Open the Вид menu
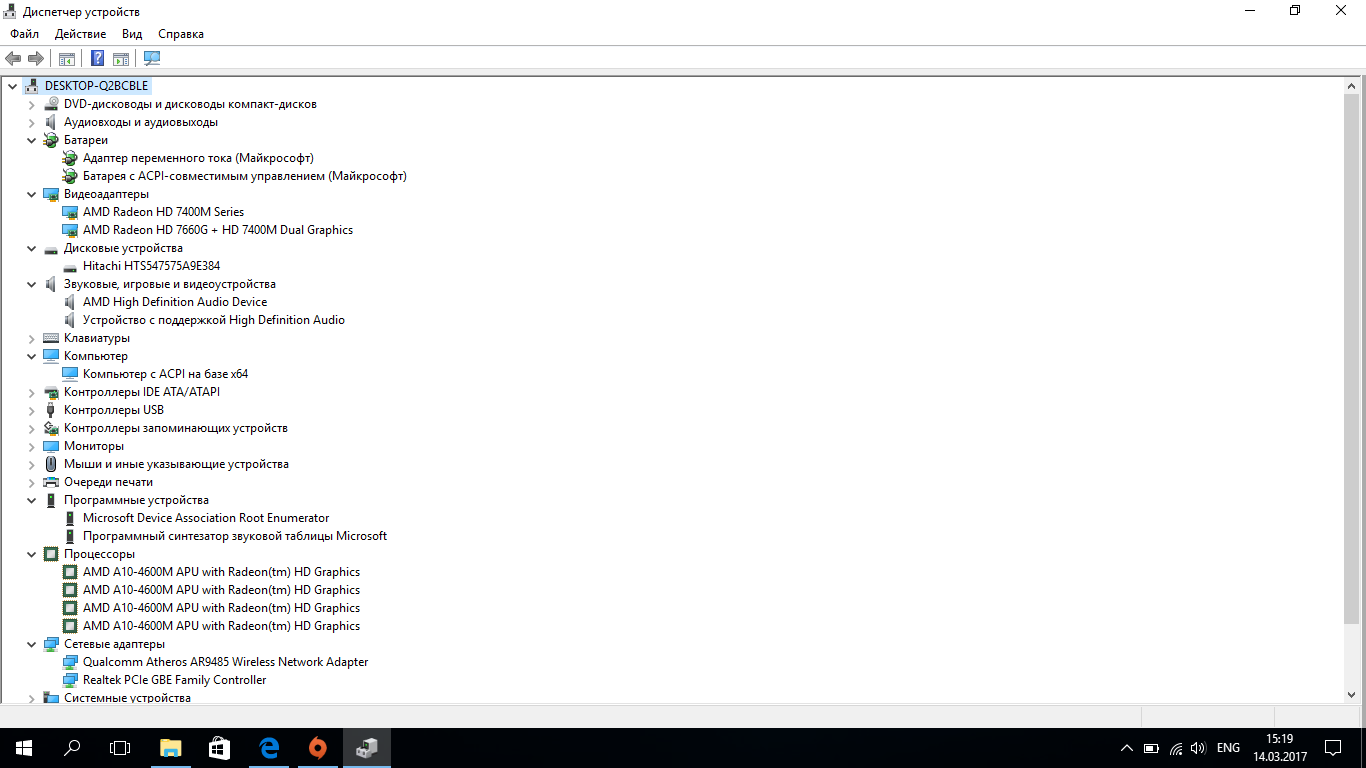Viewport: 1366px width, 768px height. coord(132,34)
